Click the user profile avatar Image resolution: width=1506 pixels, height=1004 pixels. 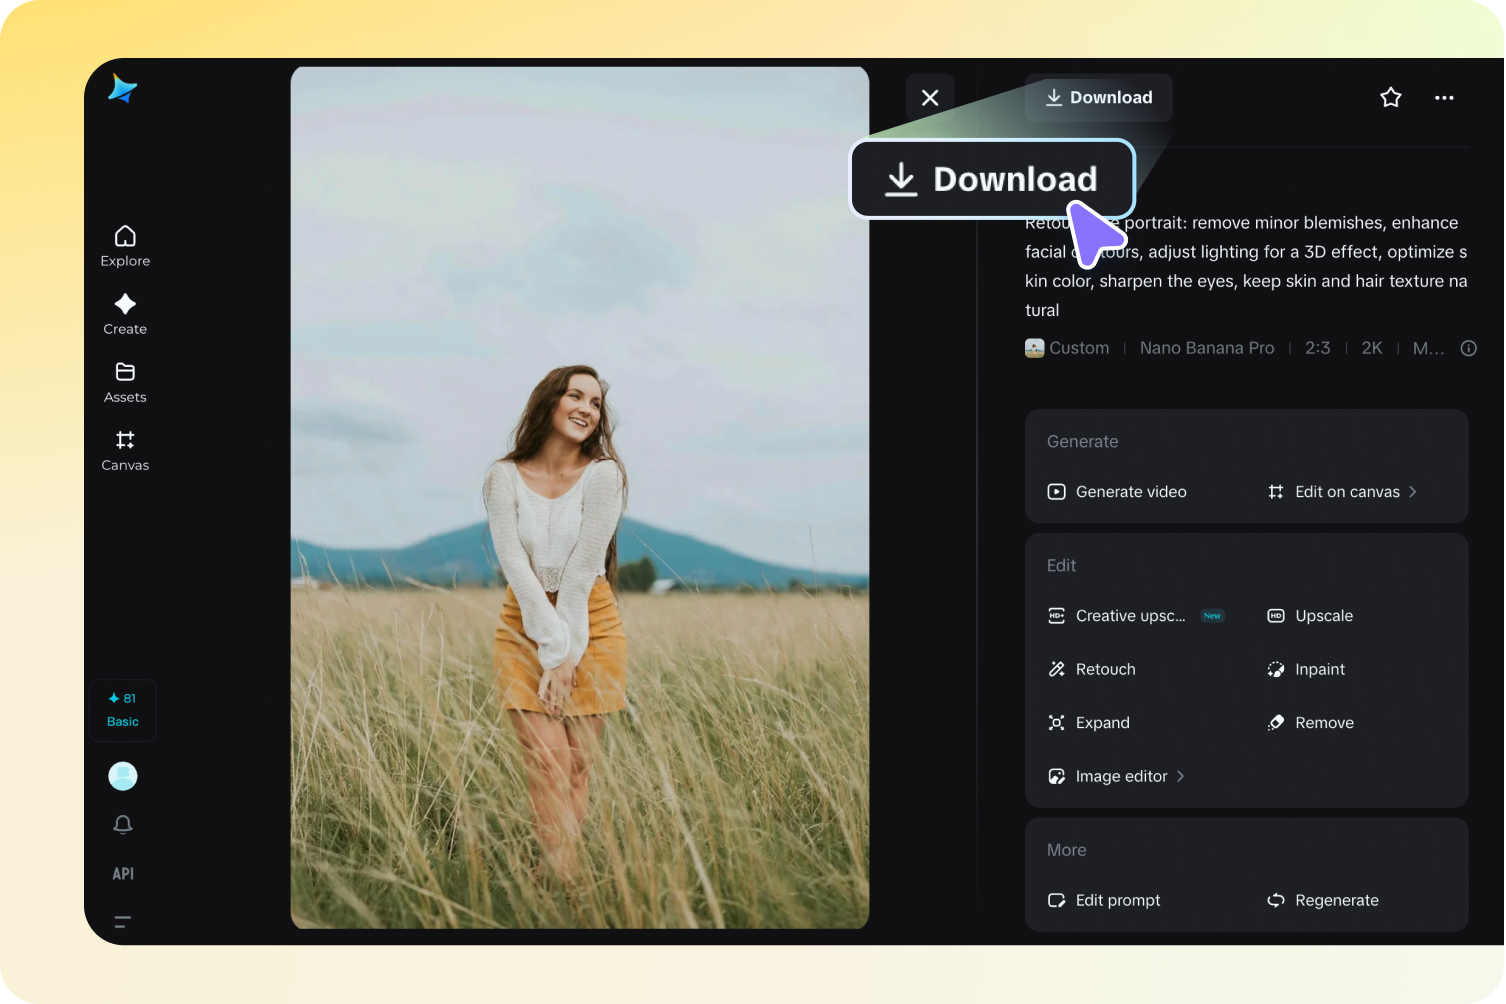coord(122,776)
